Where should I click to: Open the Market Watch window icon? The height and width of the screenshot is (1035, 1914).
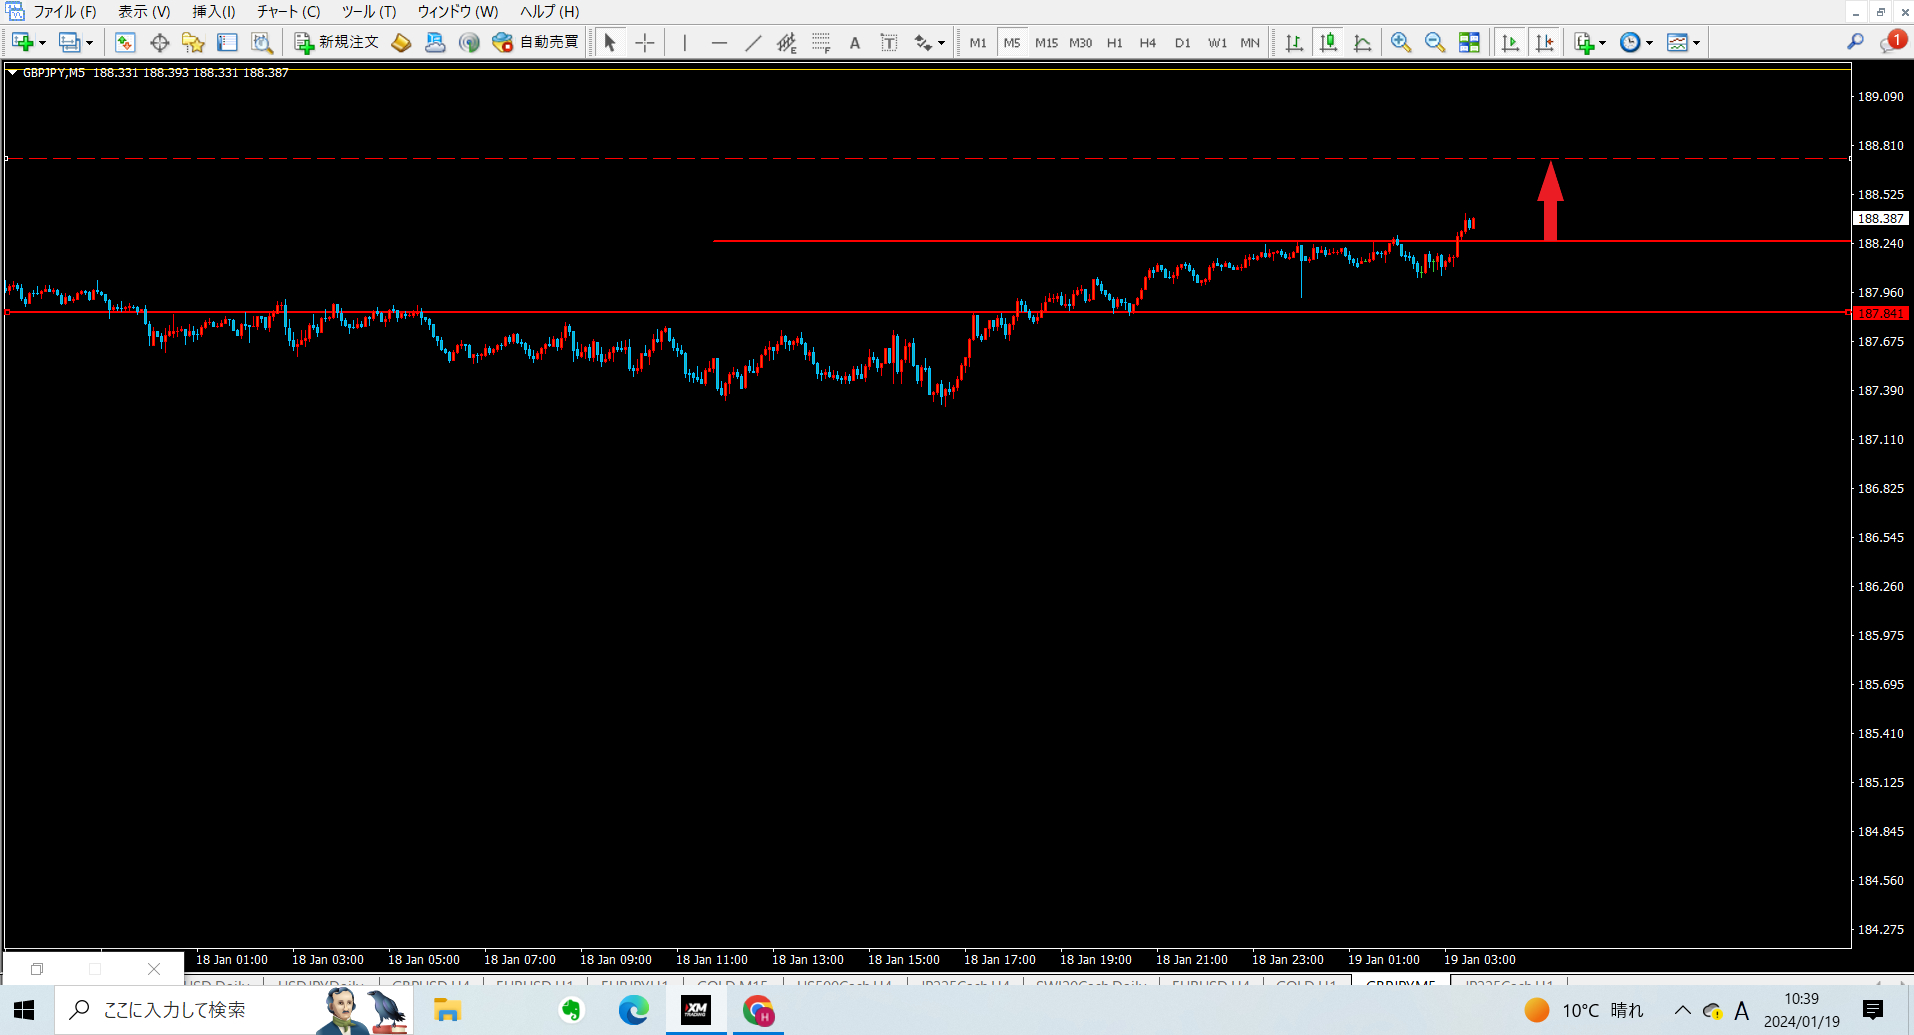click(125, 42)
